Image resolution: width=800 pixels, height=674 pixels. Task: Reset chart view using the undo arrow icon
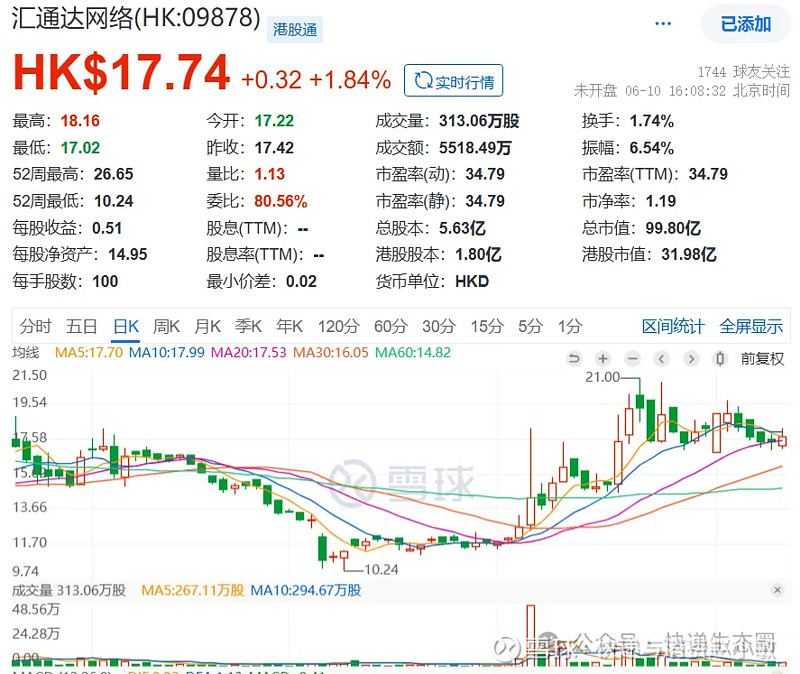click(576, 358)
